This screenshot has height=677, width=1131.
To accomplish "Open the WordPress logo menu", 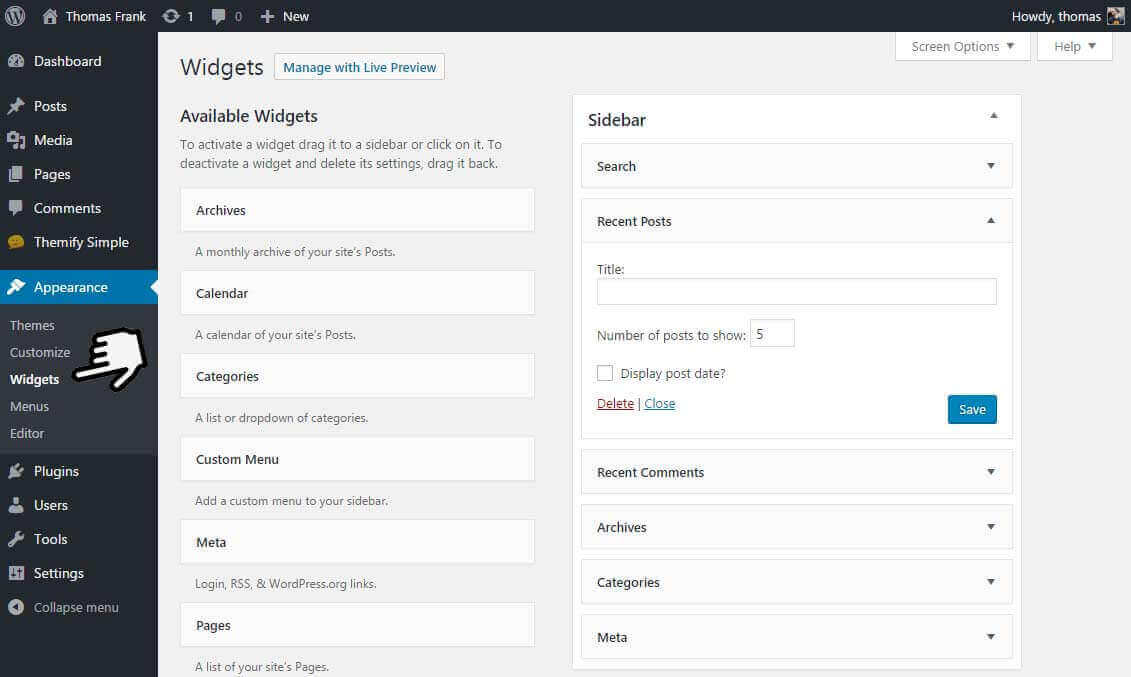I will [x=15, y=16].
